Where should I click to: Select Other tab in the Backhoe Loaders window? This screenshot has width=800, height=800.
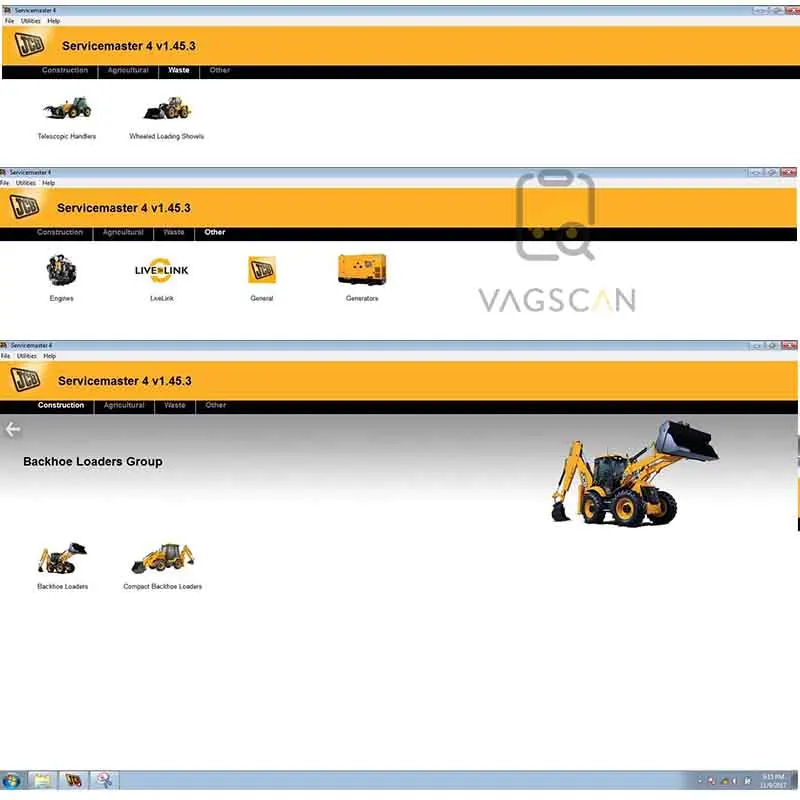(216, 405)
